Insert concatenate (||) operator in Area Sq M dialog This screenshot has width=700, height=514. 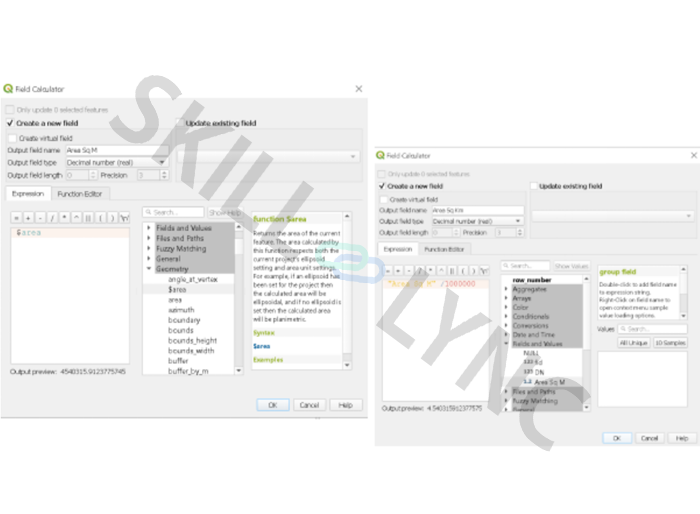point(88,218)
